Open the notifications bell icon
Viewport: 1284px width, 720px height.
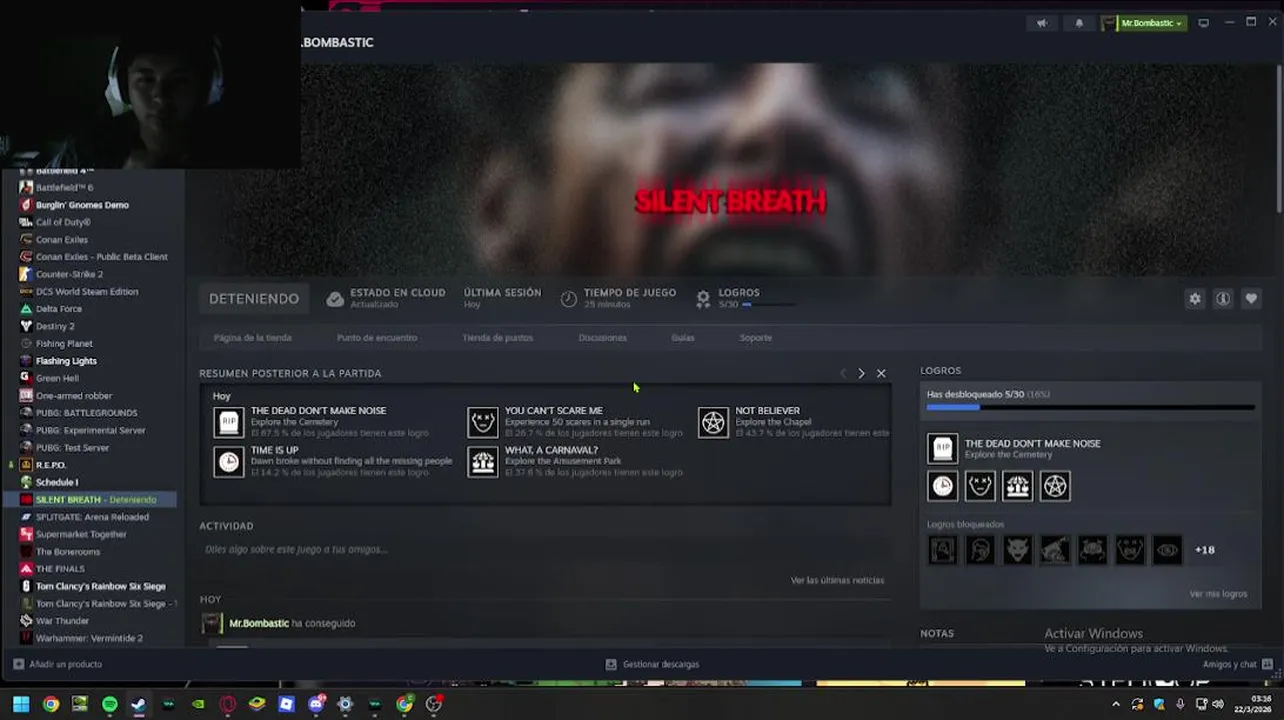(1079, 23)
